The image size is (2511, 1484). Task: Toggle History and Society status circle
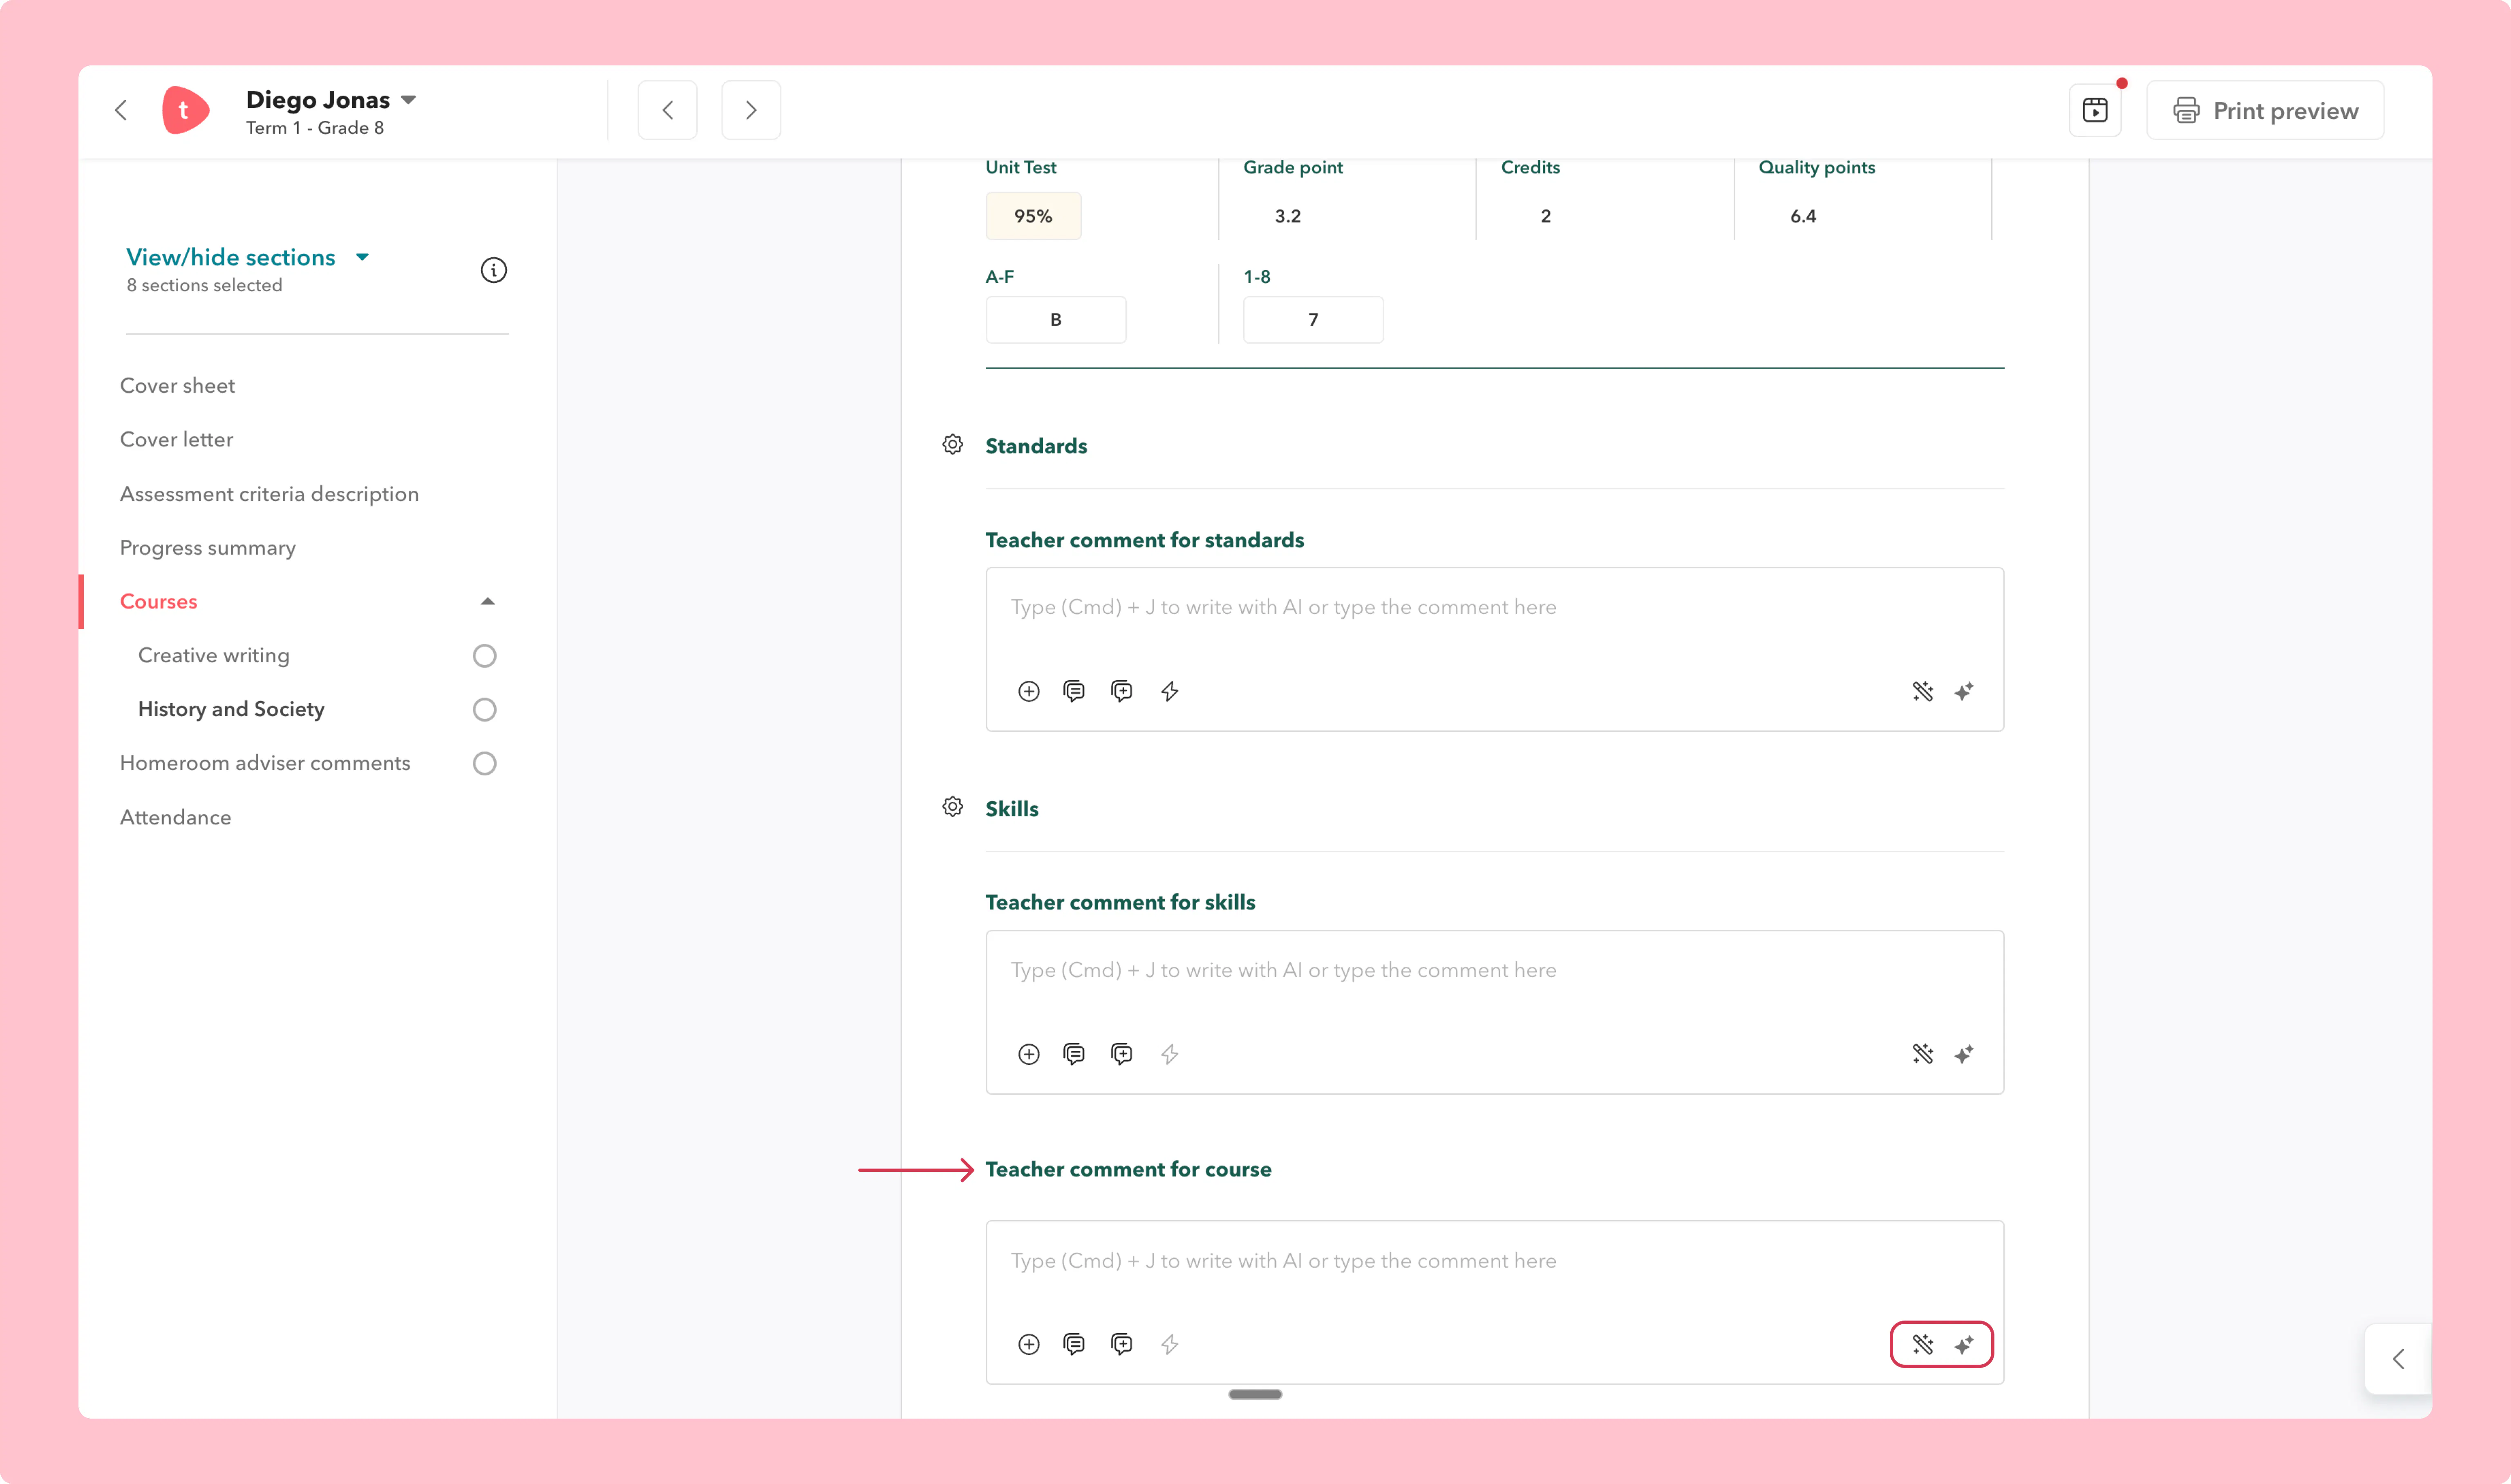pyautogui.click(x=485, y=710)
